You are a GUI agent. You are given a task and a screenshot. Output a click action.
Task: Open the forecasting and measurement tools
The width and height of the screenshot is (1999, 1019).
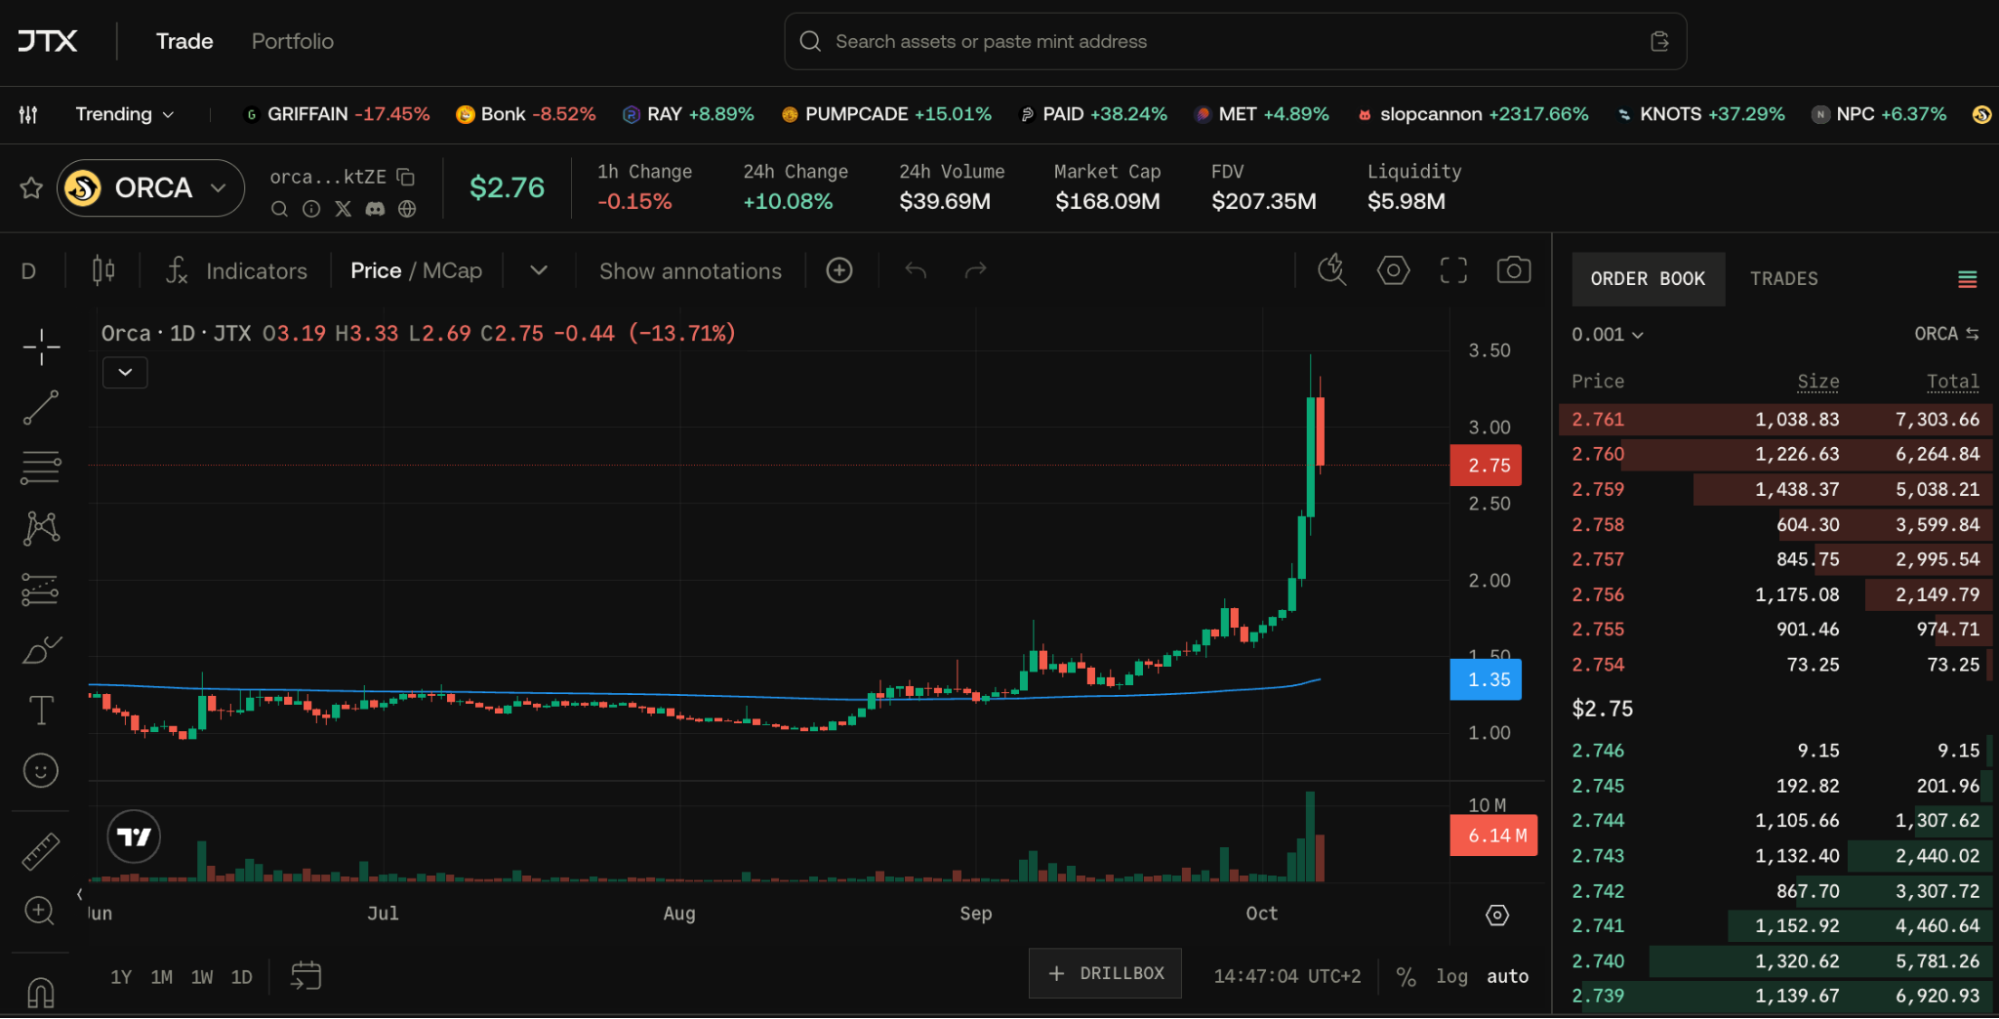coord(41,589)
